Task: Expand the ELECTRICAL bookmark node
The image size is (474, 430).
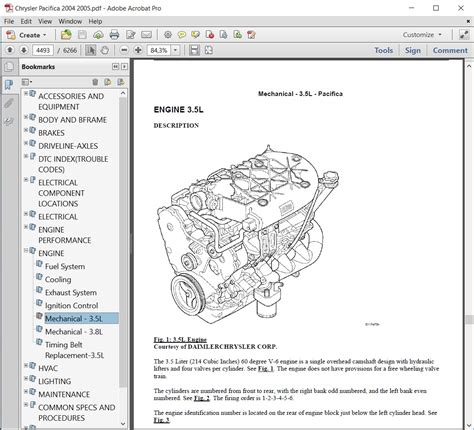Action: tap(26, 214)
